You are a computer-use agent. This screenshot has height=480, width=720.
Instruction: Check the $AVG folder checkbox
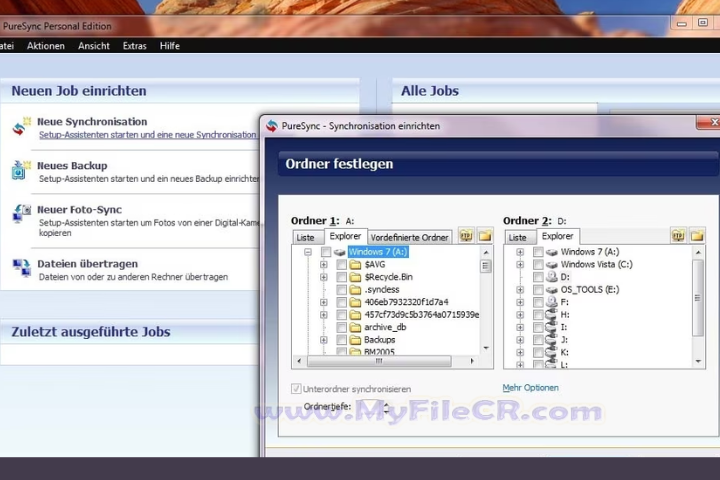click(x=341, y=265)
